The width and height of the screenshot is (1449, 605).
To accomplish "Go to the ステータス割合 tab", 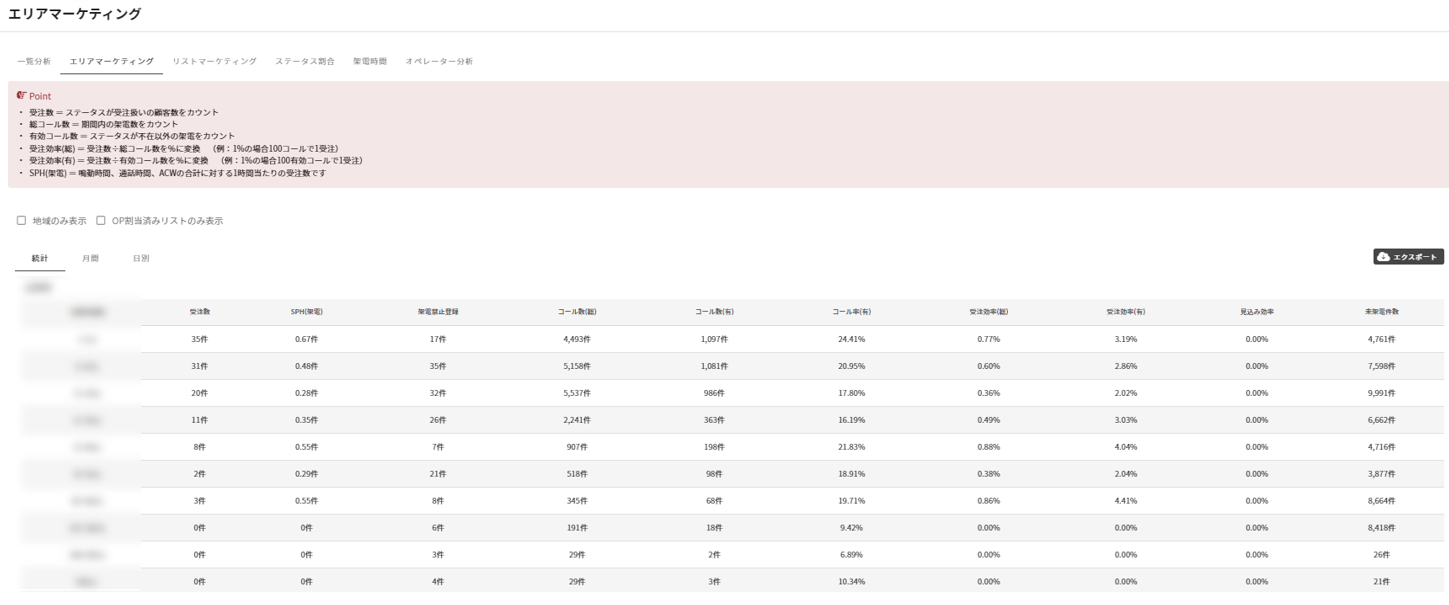I will pos(305,62).
